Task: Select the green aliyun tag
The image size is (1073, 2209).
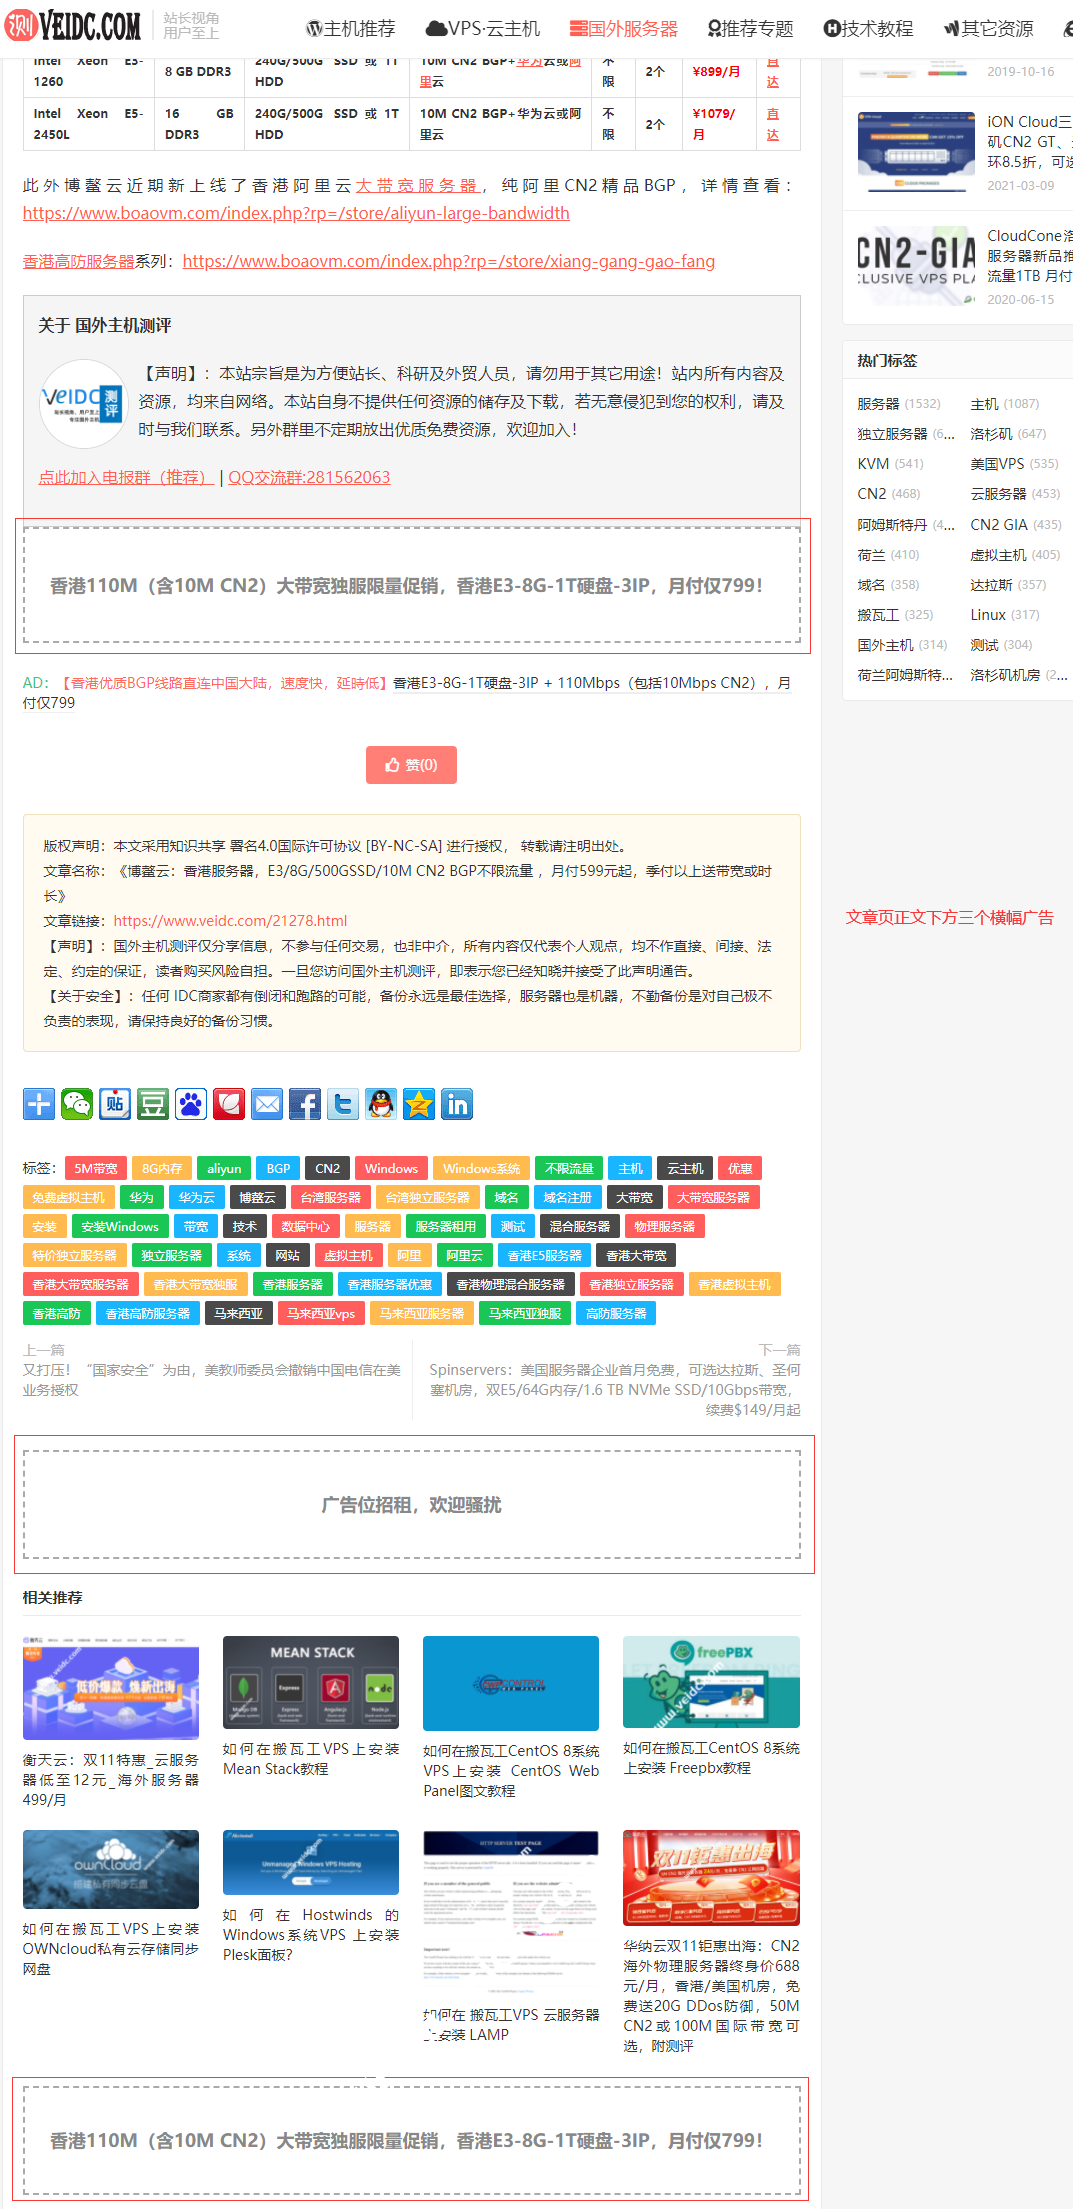Action: tap(223, 1168)
